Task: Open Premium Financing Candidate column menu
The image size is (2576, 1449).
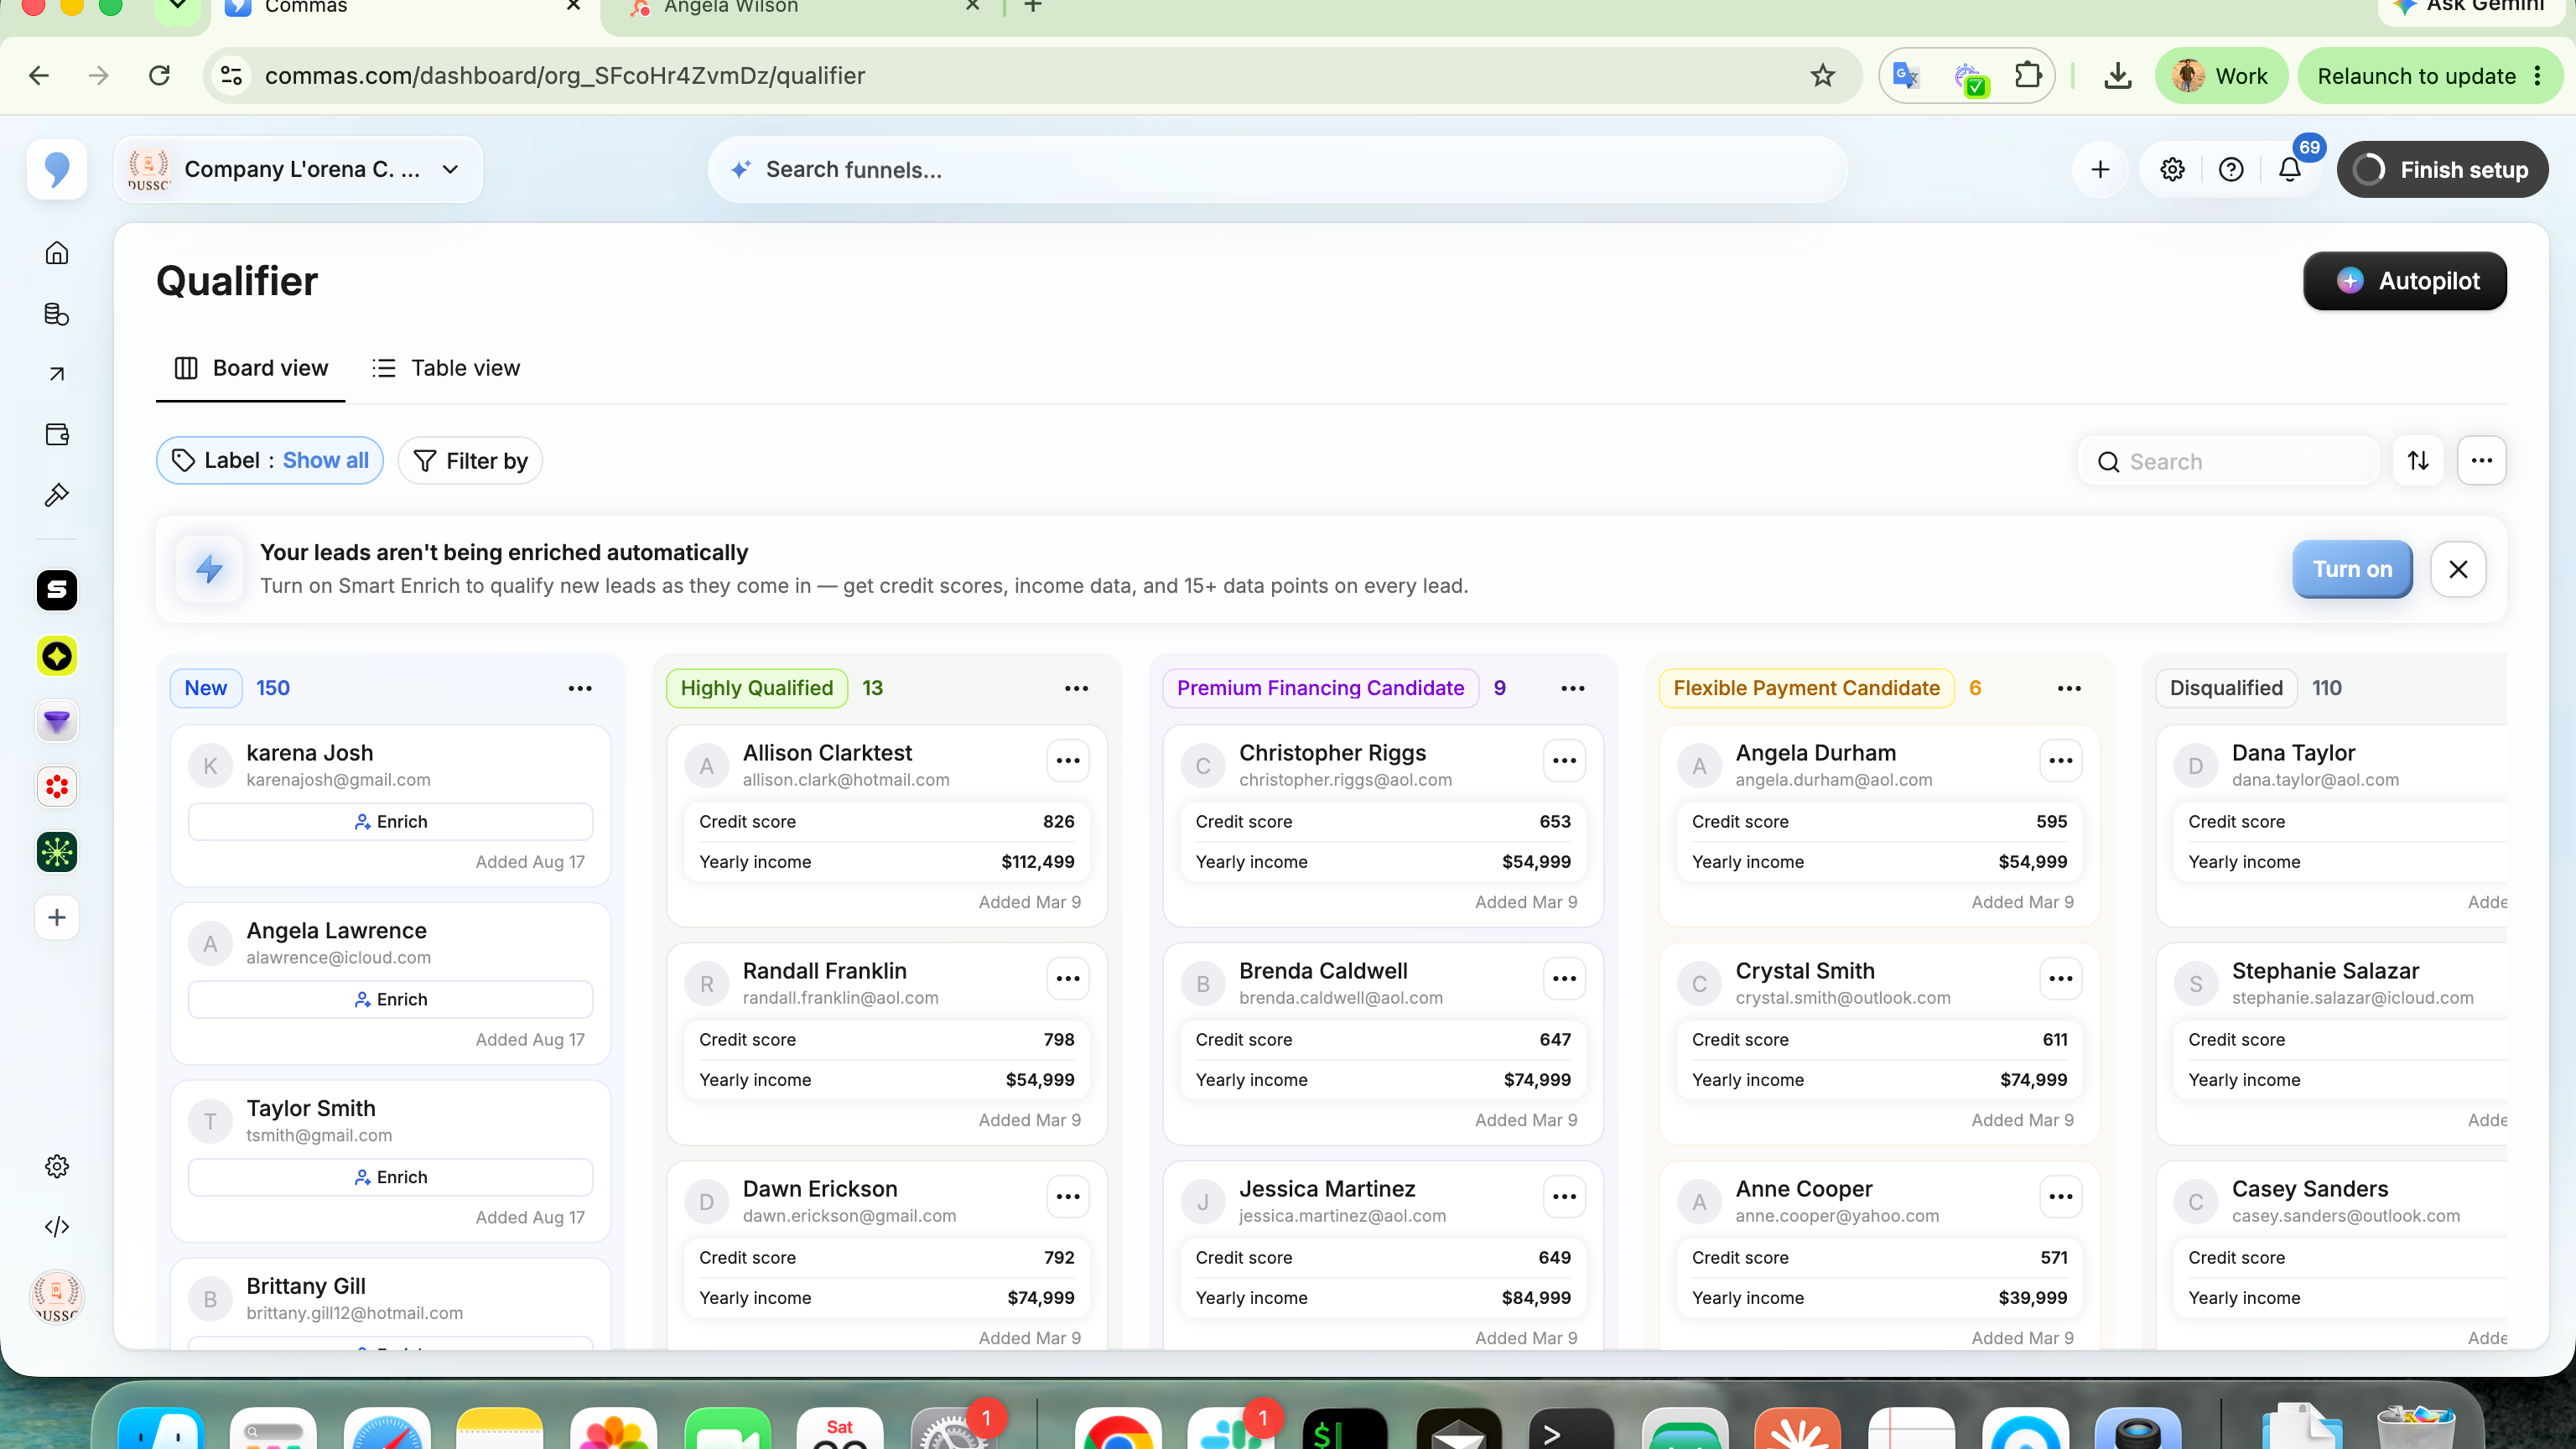Action: tap(1573, 688)
